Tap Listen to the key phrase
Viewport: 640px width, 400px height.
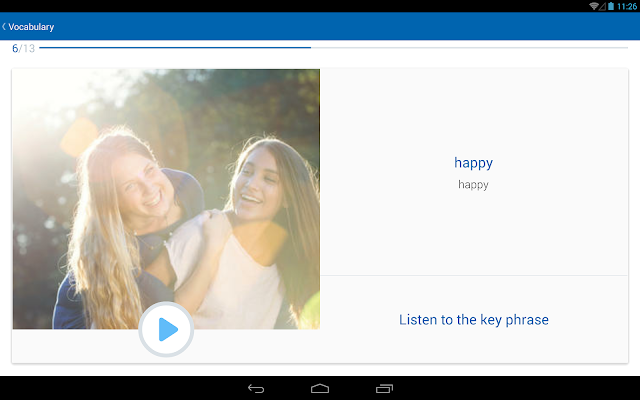click(x=473, y=320)
